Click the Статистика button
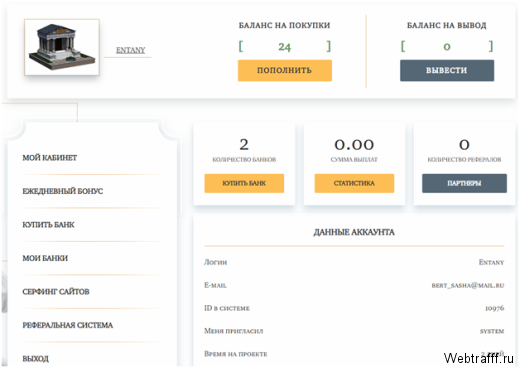Viewport: 520px width, 368px height. (354, 183)
